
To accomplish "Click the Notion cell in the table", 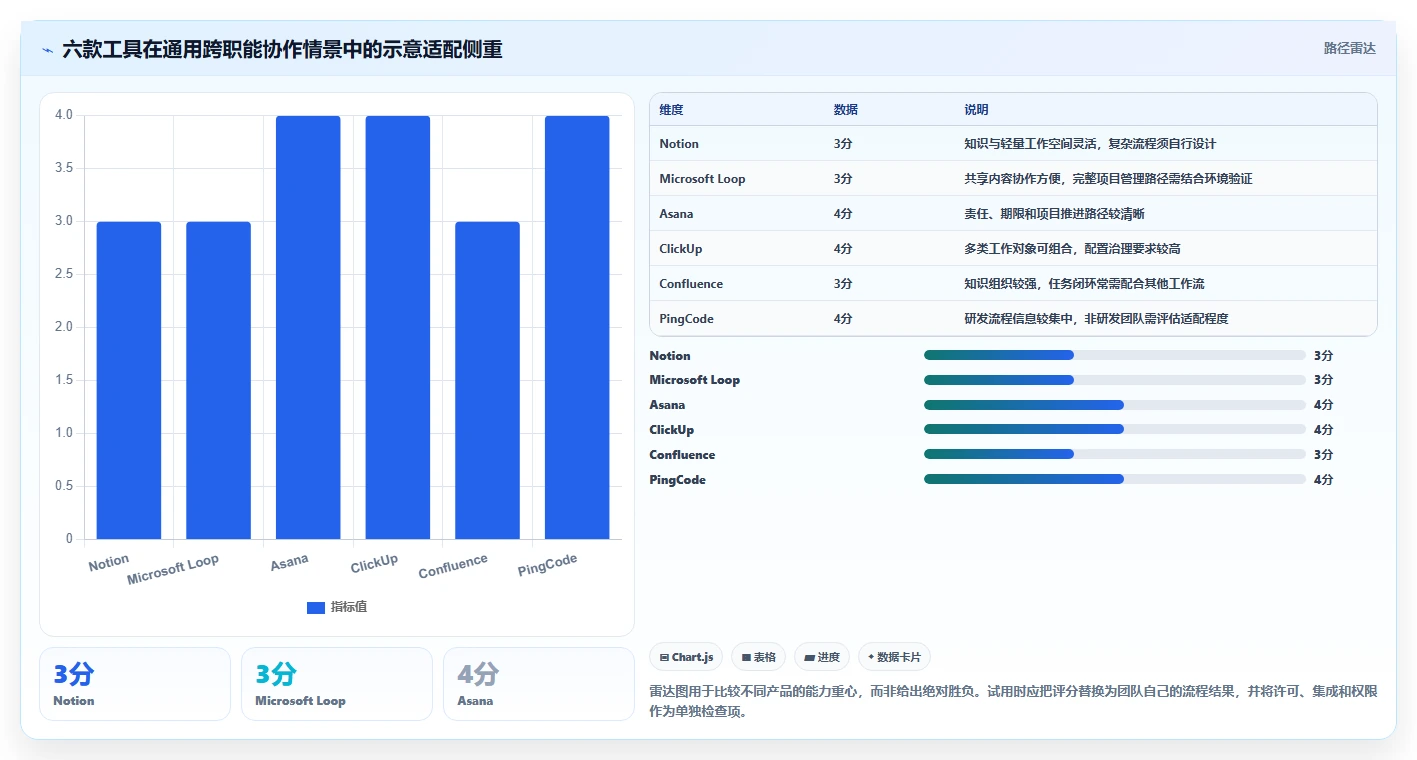I will 679,144.
